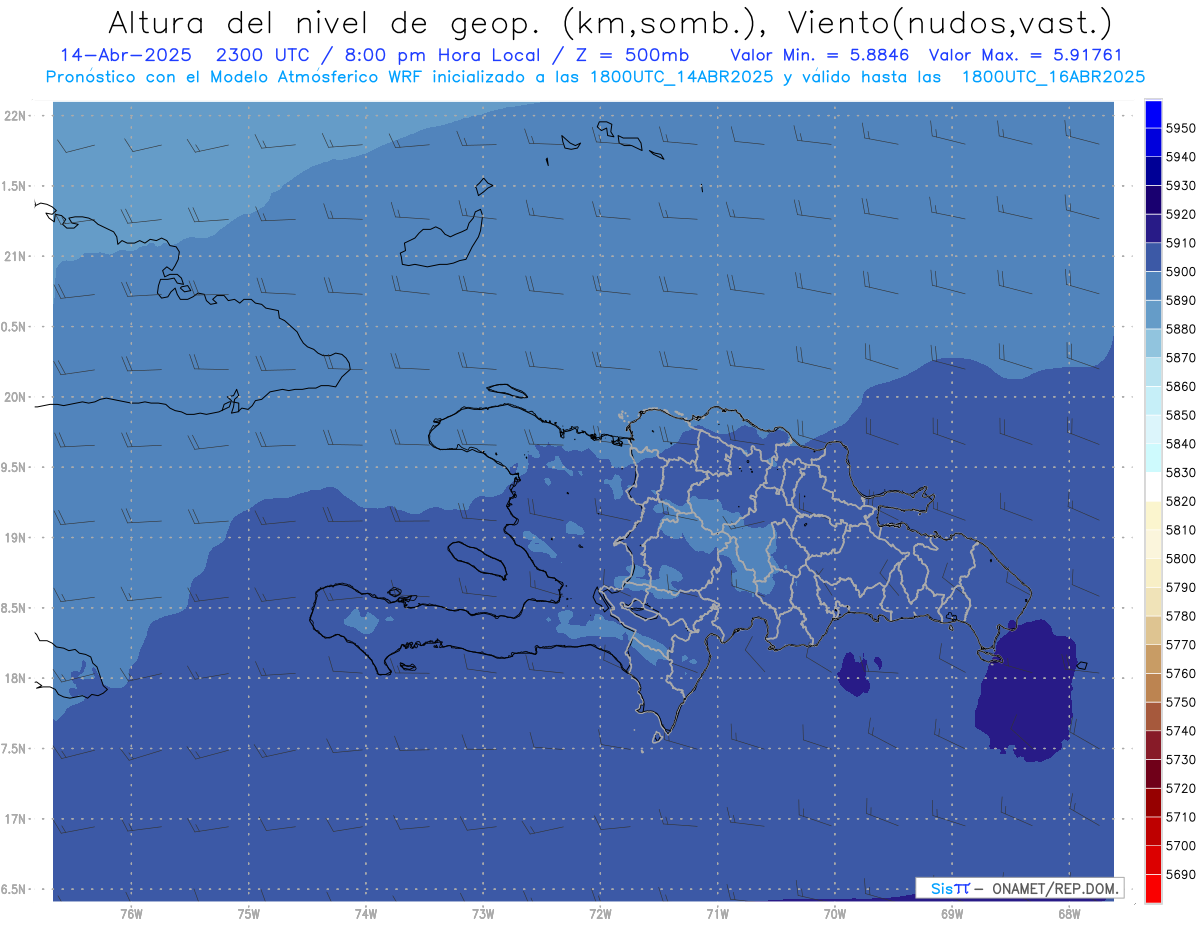Select "Valor Max. = 5.91761" text
The image size is (1200, 927).
(1025, 54)
